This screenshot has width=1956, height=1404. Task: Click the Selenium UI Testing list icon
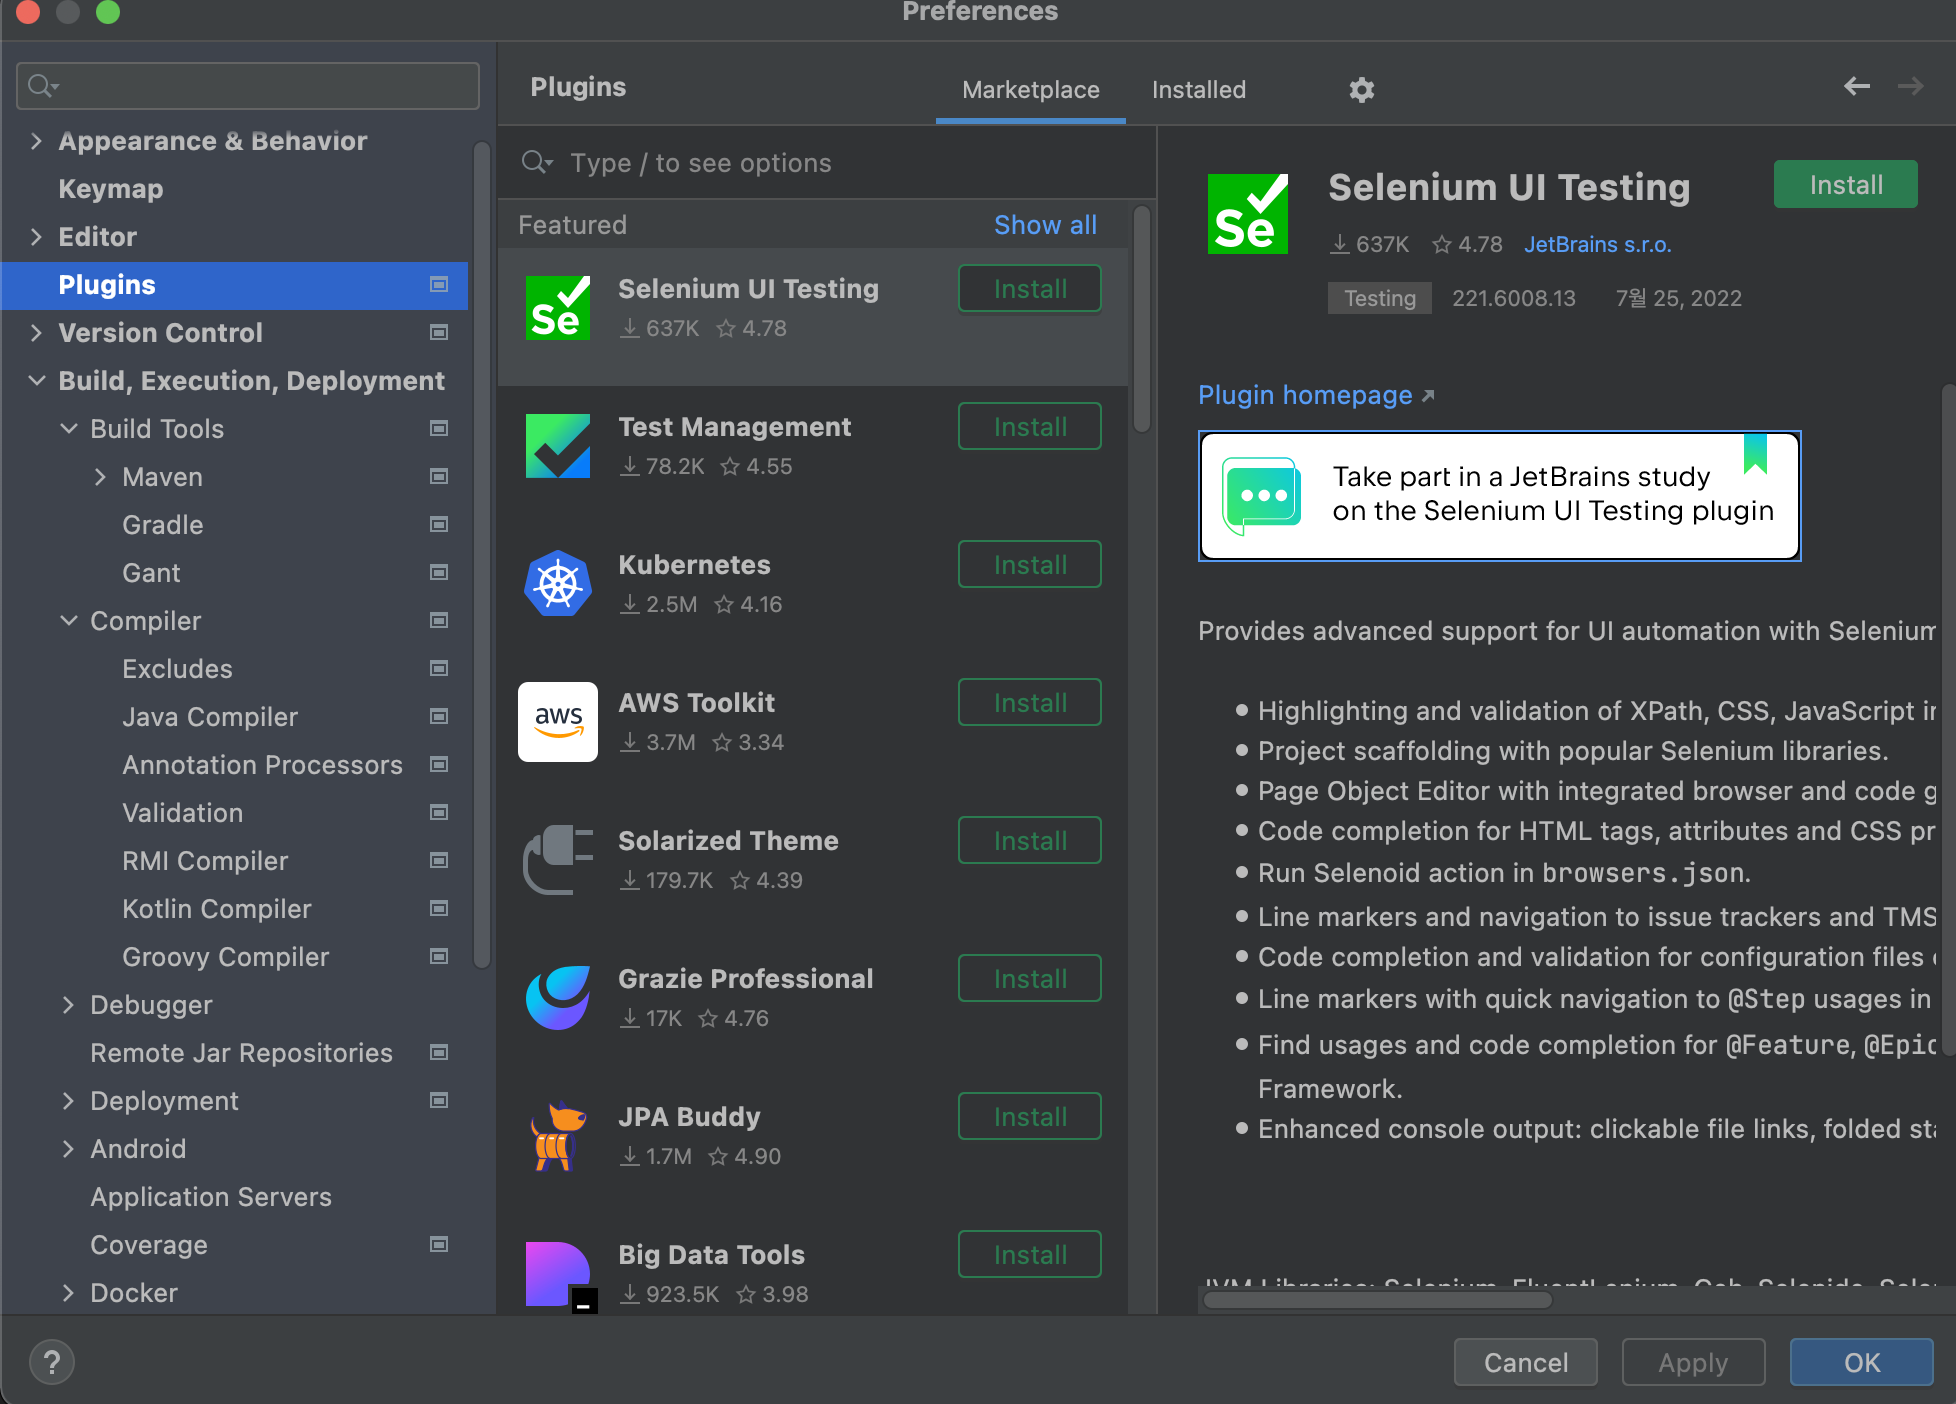pyautogui.click(x=558, y=308)
